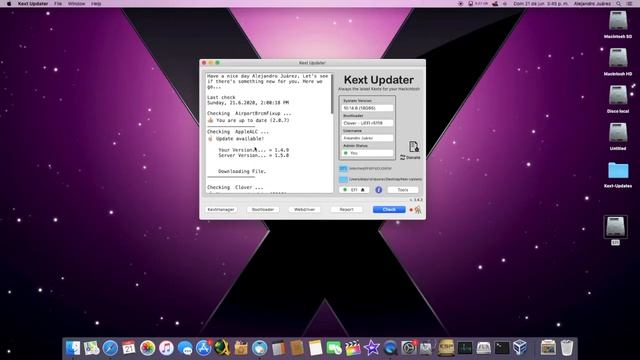The width and height of the screenshot is (640, 360).
Task: Open System Preferences from the Dock
Action: point(409,348)
